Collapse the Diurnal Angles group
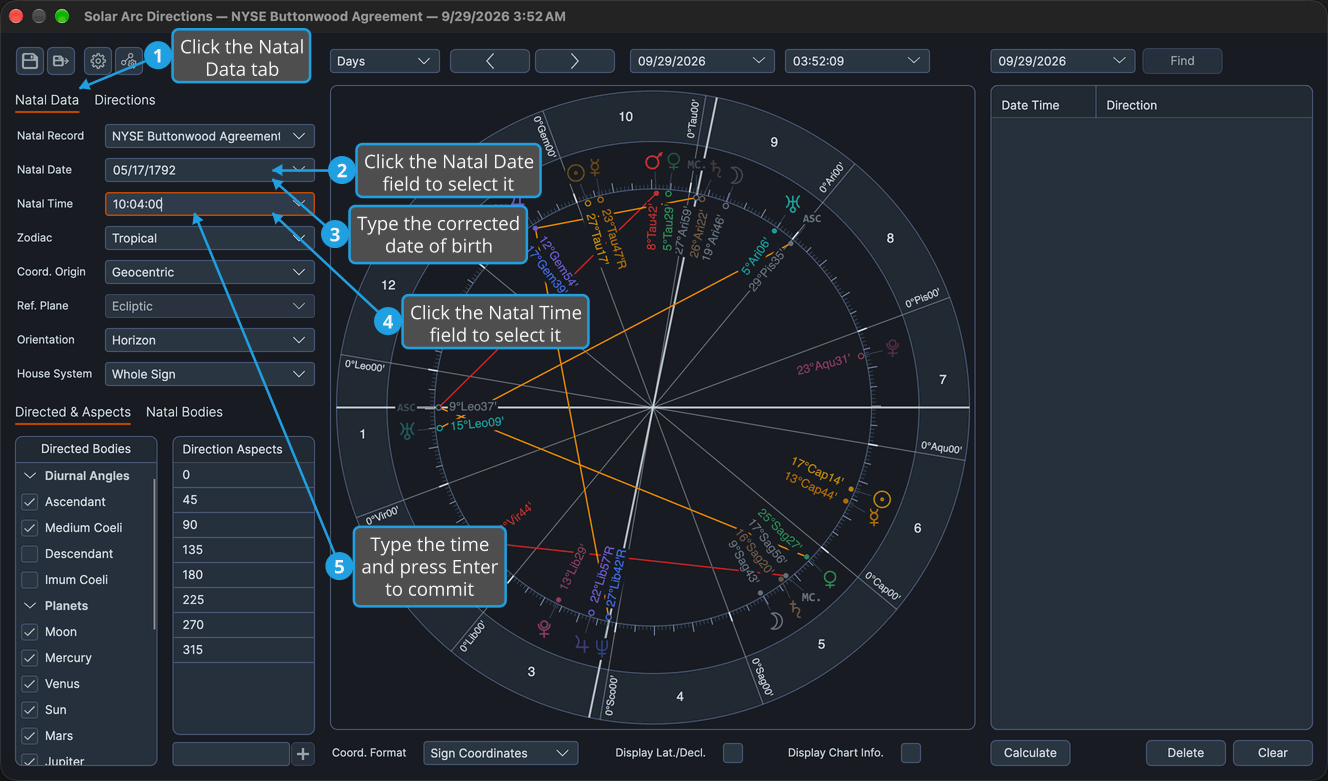 click(x=30, y=476)
